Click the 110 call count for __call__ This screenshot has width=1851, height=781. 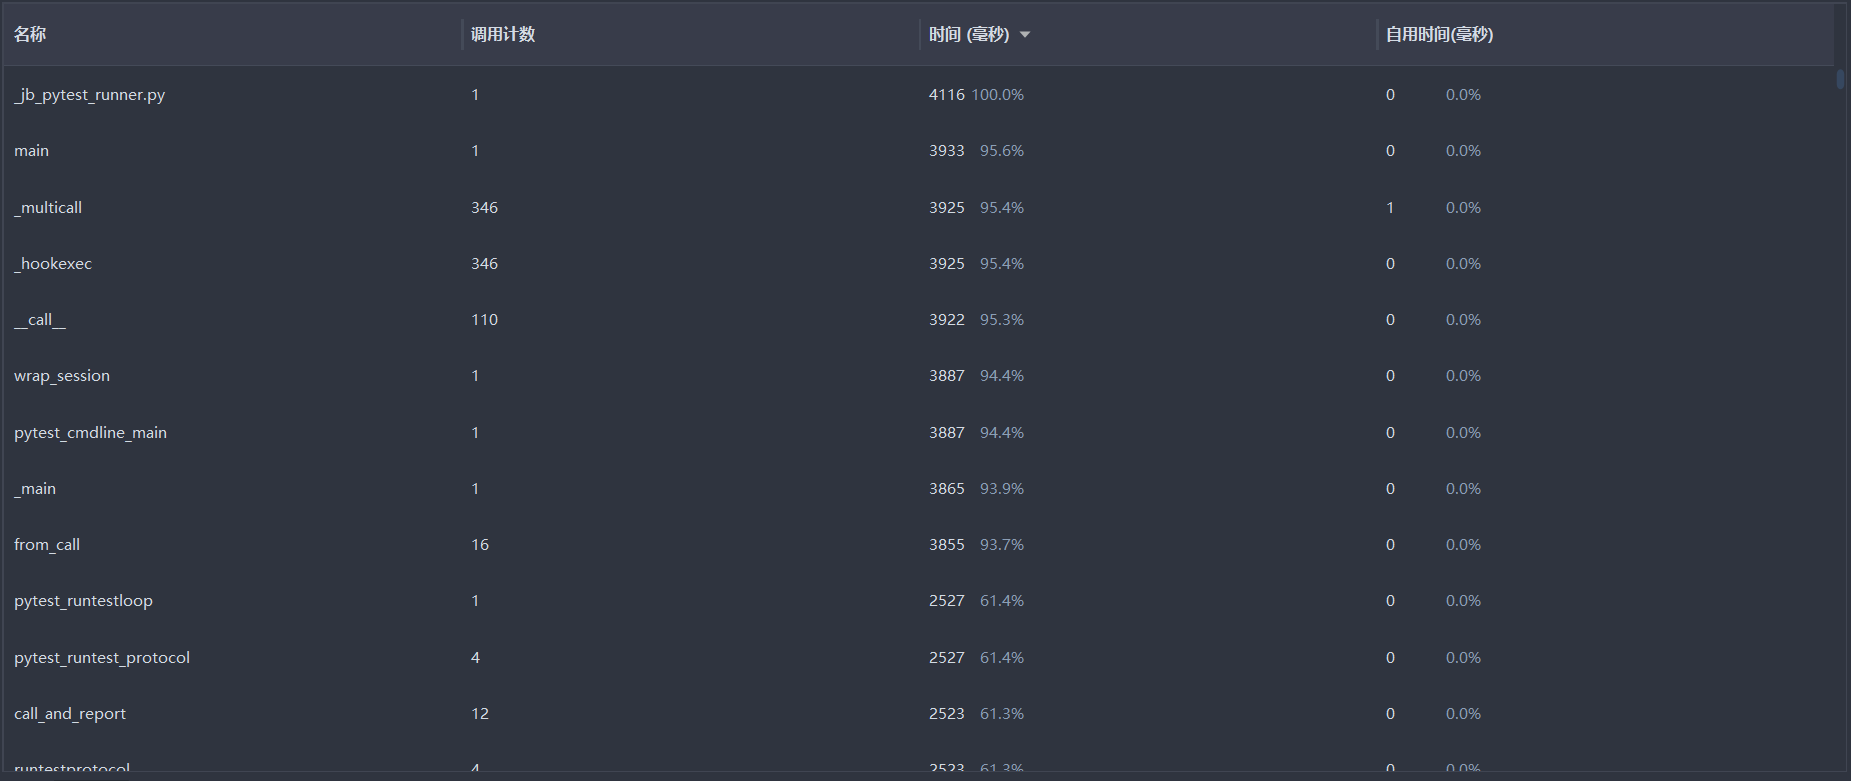(485, 320)
